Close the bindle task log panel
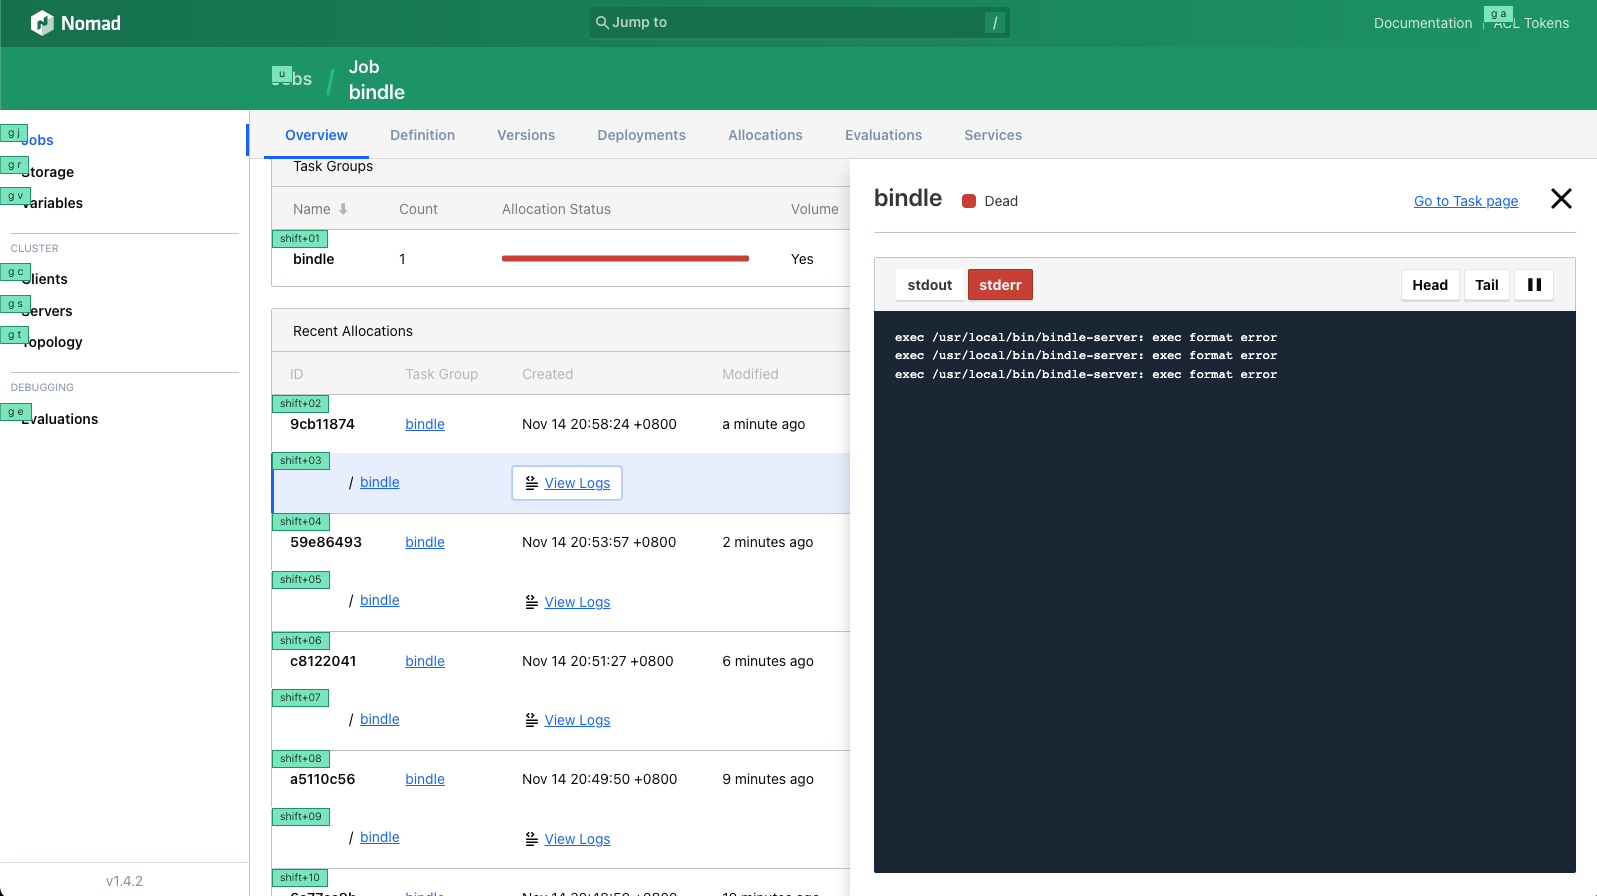The width and height of the screenshot is (1597, 896). coord(1561,199)
